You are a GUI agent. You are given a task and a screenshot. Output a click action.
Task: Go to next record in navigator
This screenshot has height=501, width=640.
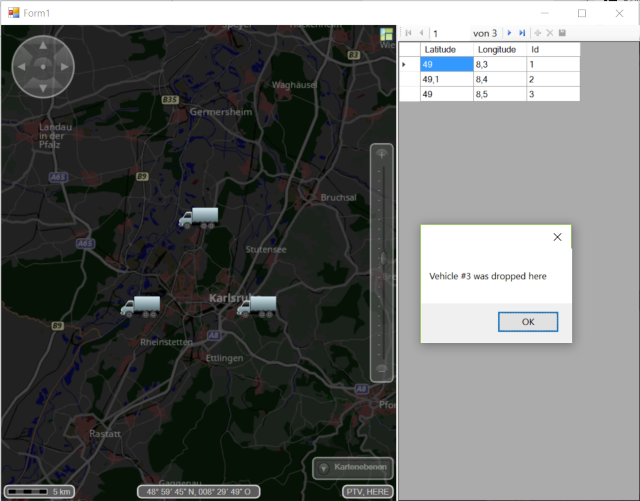pos(509,33)
